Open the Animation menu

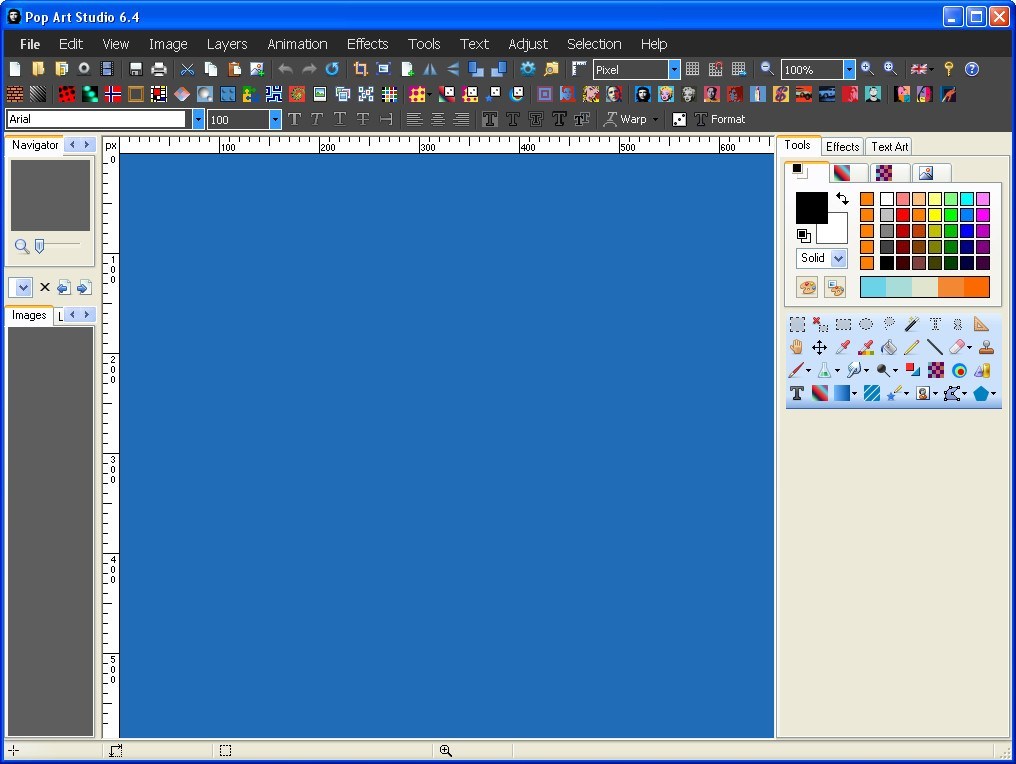[297, 44]
